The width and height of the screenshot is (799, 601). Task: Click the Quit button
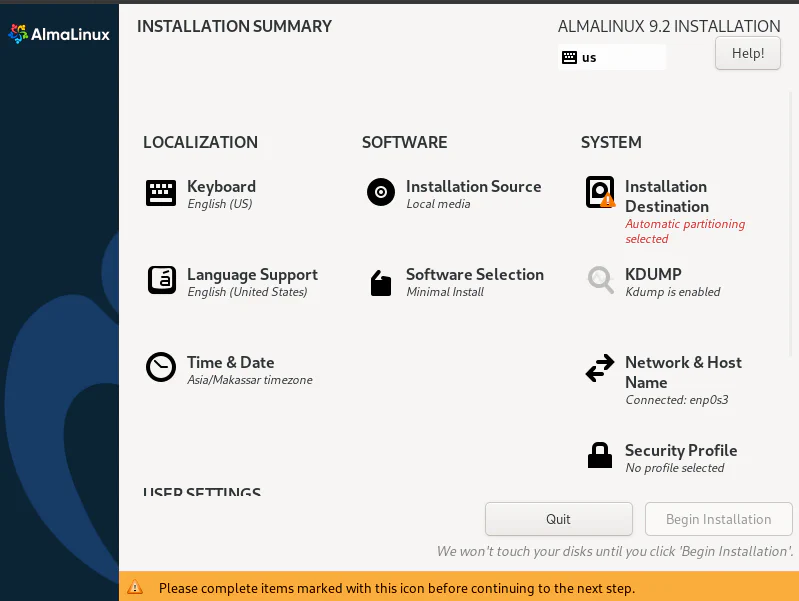[x=558, y=519]
